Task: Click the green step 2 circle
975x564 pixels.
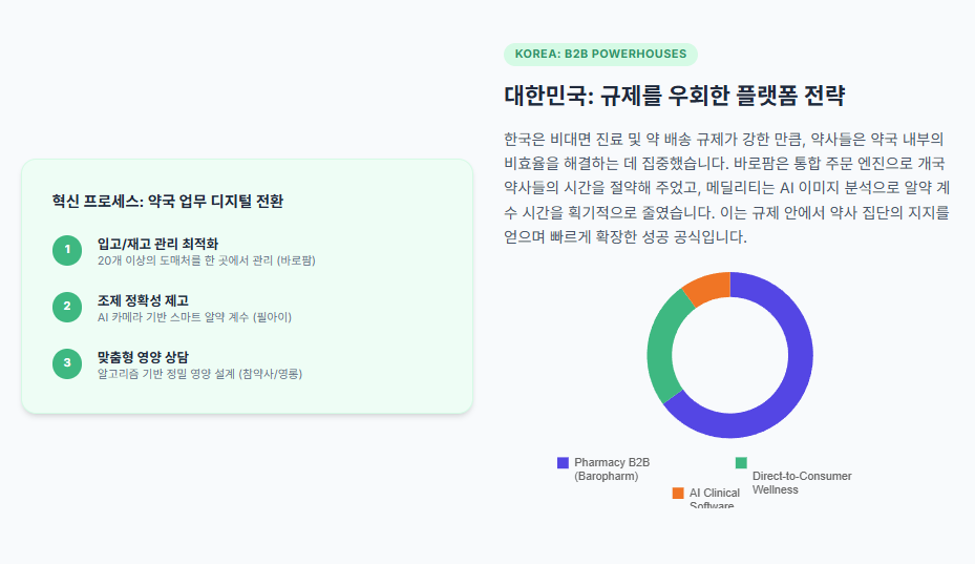Action: 67,307
